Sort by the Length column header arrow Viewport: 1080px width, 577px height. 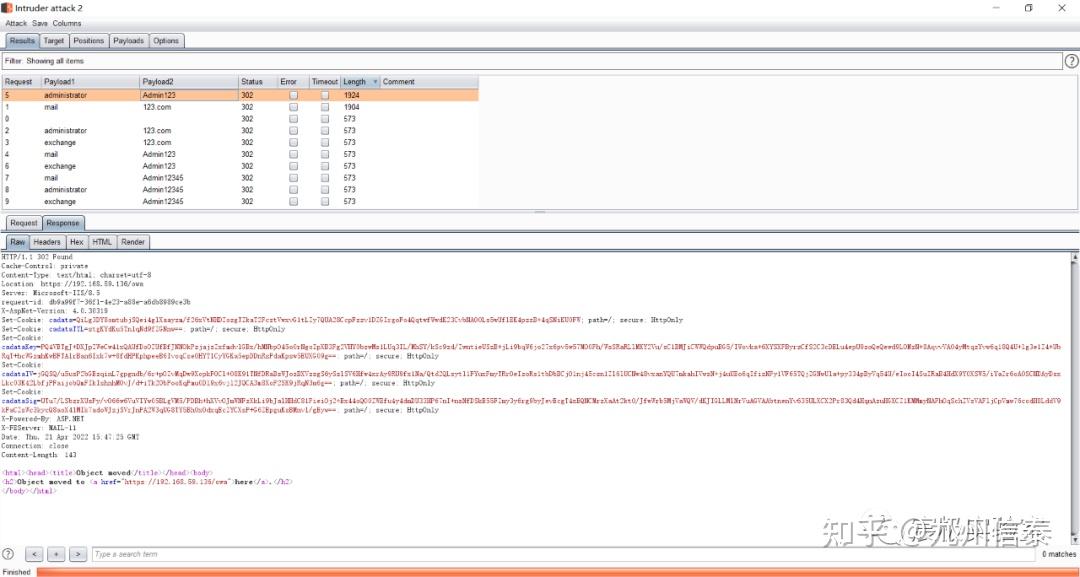coord(375,82)
